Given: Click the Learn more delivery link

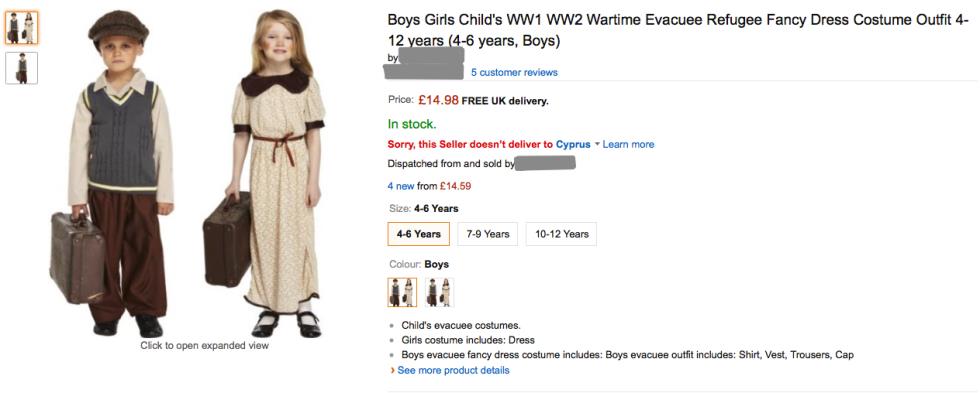Looking at the screenshot, I should click(x=628, y=144).
